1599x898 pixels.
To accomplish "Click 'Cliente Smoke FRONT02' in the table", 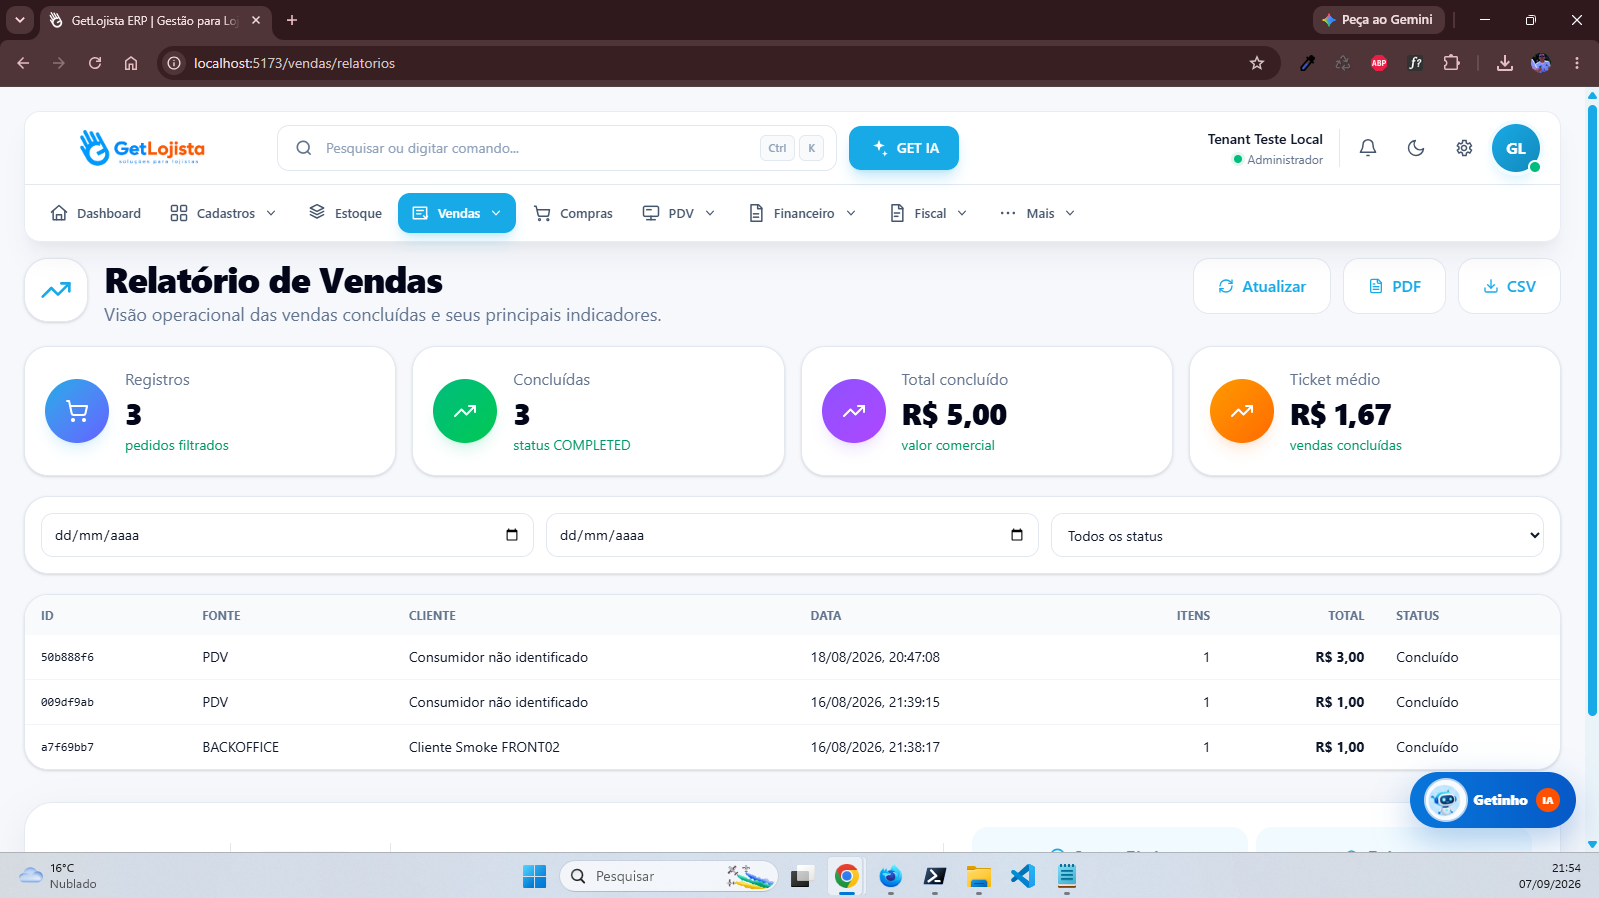I will pyautogui.click(x=484, y=747).
